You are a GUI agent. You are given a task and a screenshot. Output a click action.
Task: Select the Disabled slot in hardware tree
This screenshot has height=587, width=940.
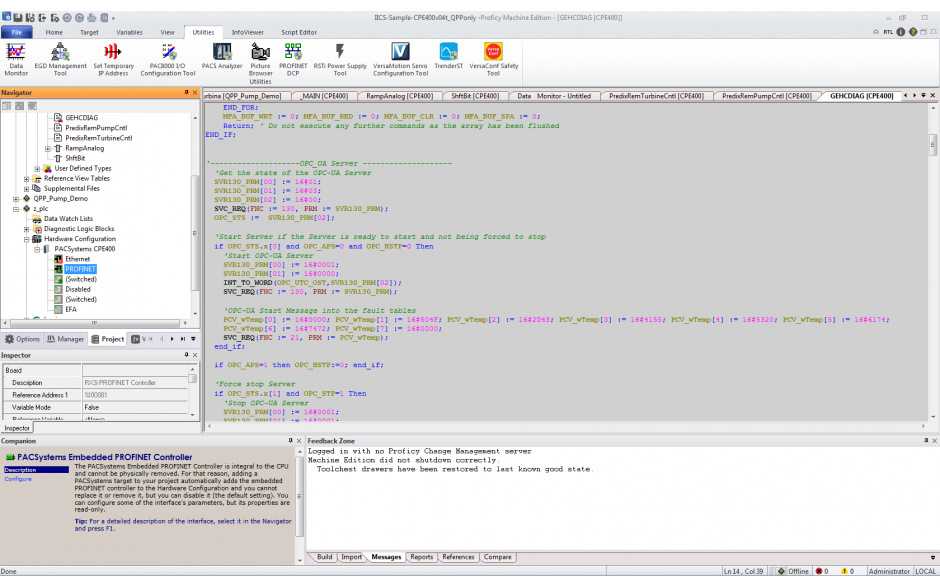pyautogui.click(x=78, y=289)
